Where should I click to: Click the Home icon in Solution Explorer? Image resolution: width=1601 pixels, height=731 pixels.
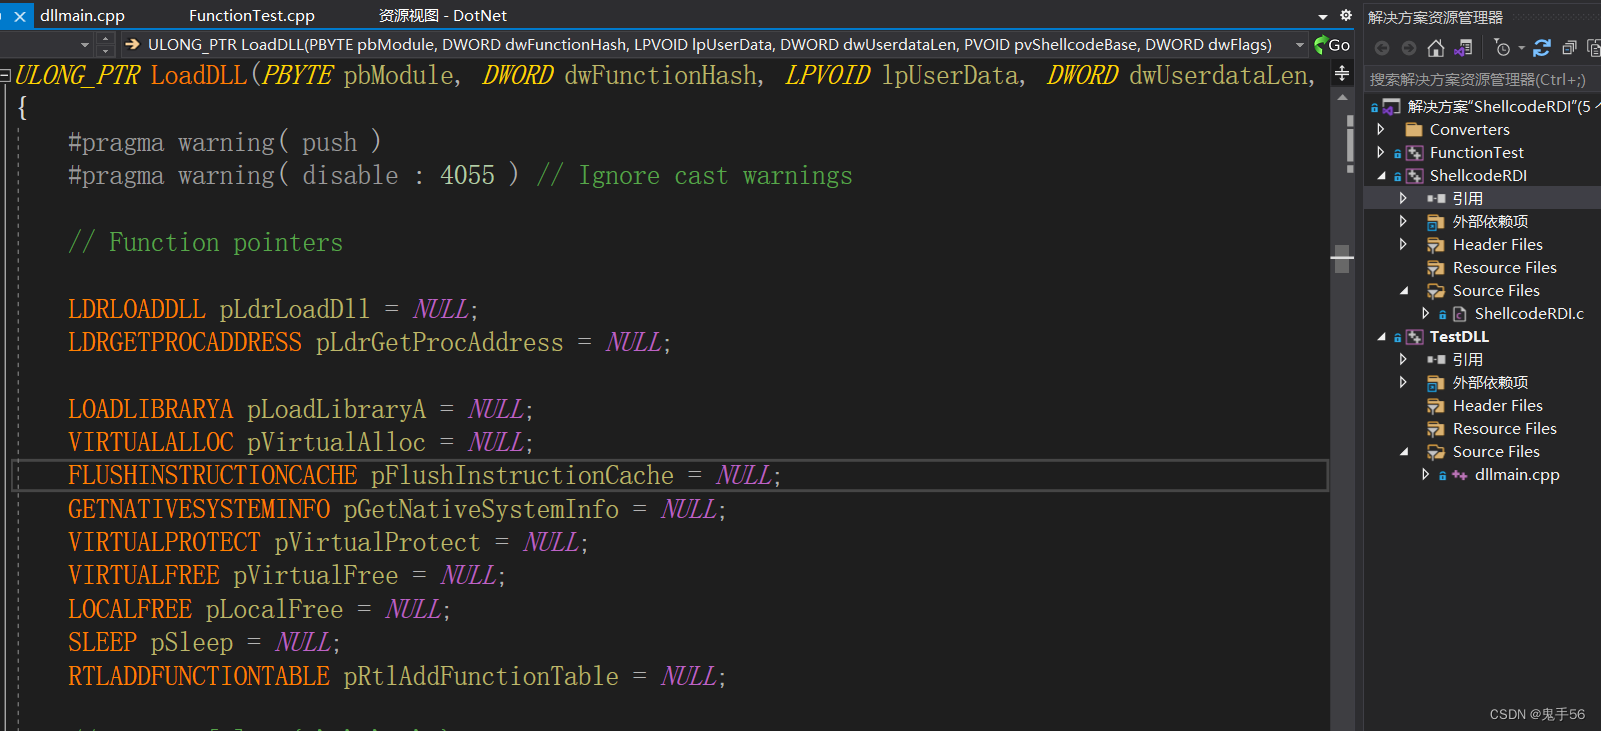[x=1436, y=48]
